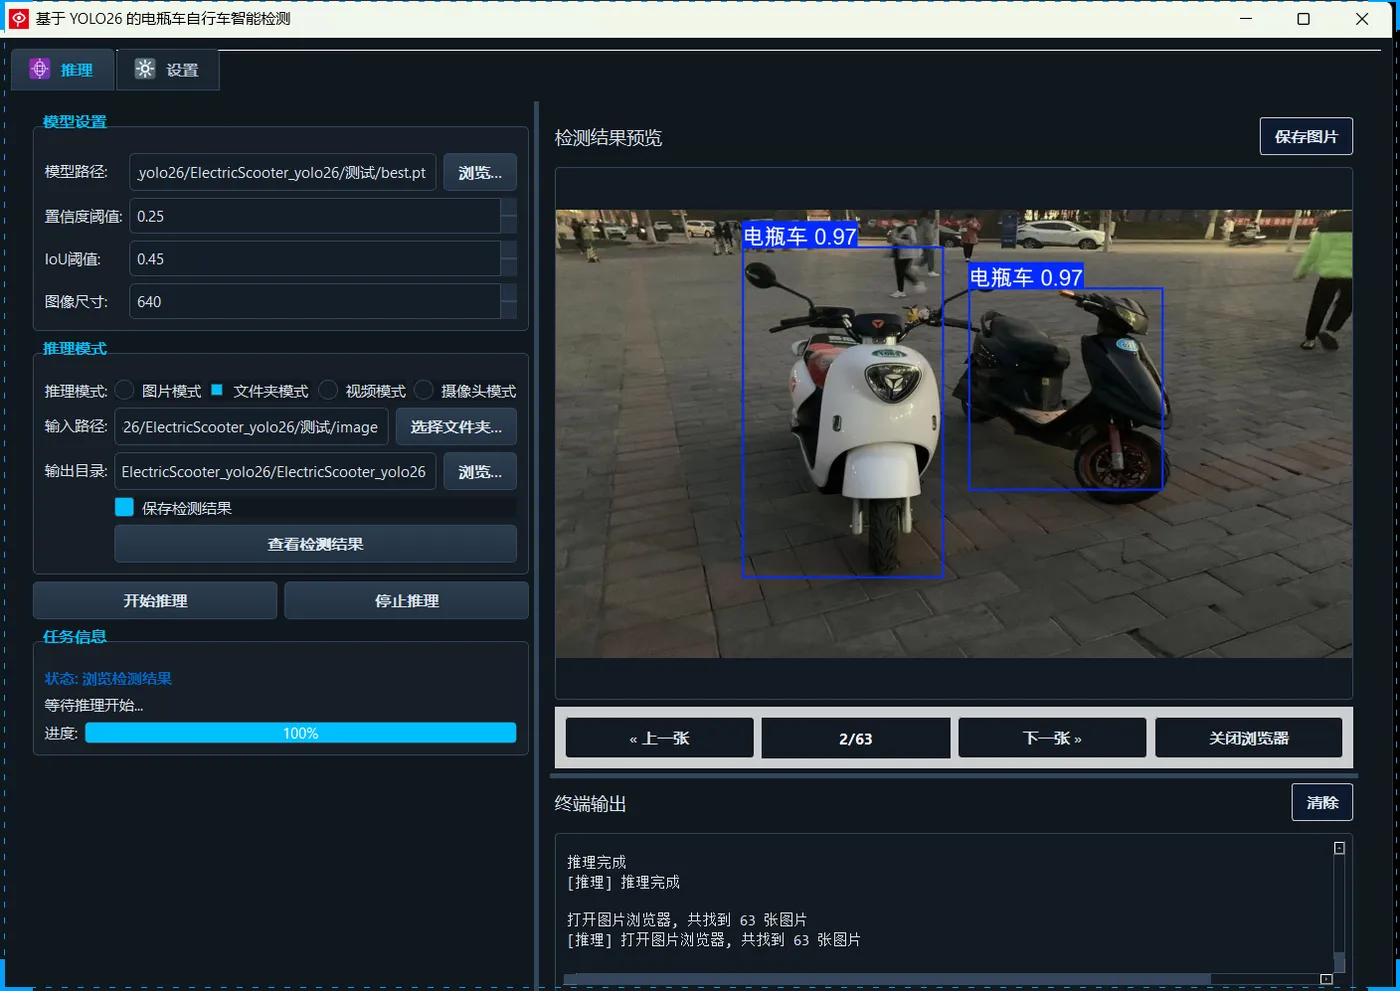Screen dimensions: 1400x991
Task: Toggle the 保存检测结果 checkbox
Action: pos(125,507)
